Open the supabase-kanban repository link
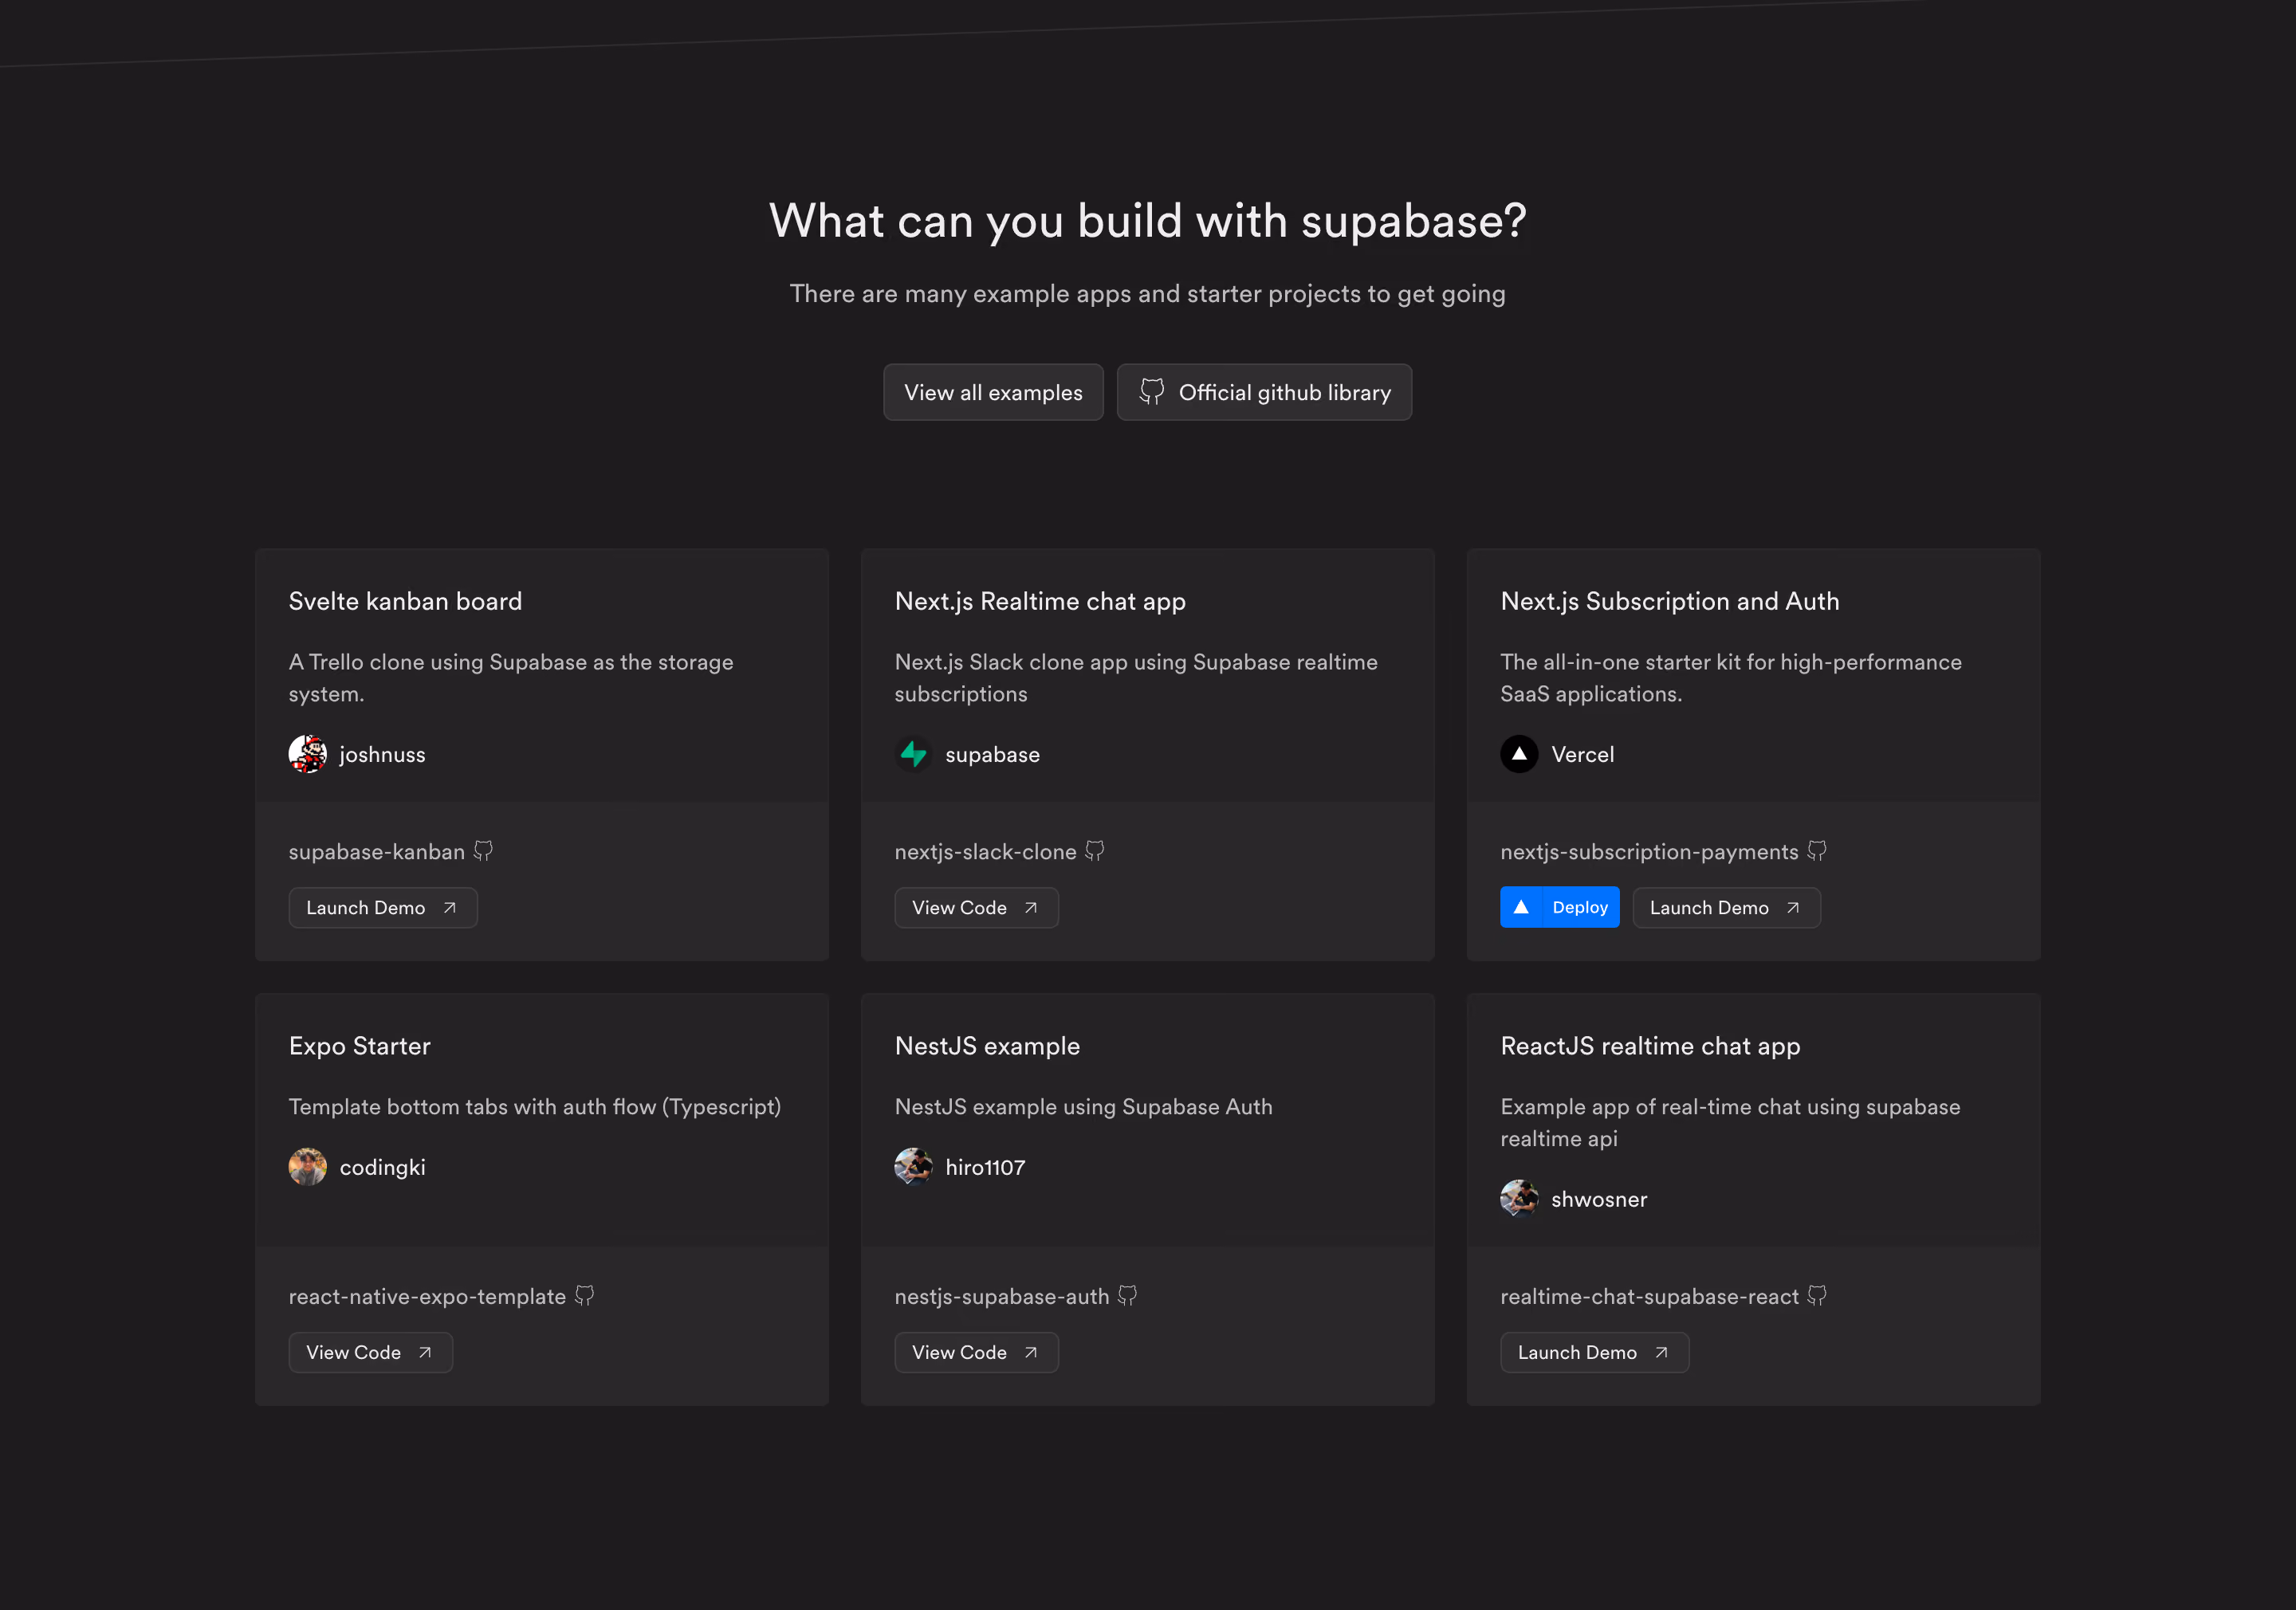 [x=377, y=852]
